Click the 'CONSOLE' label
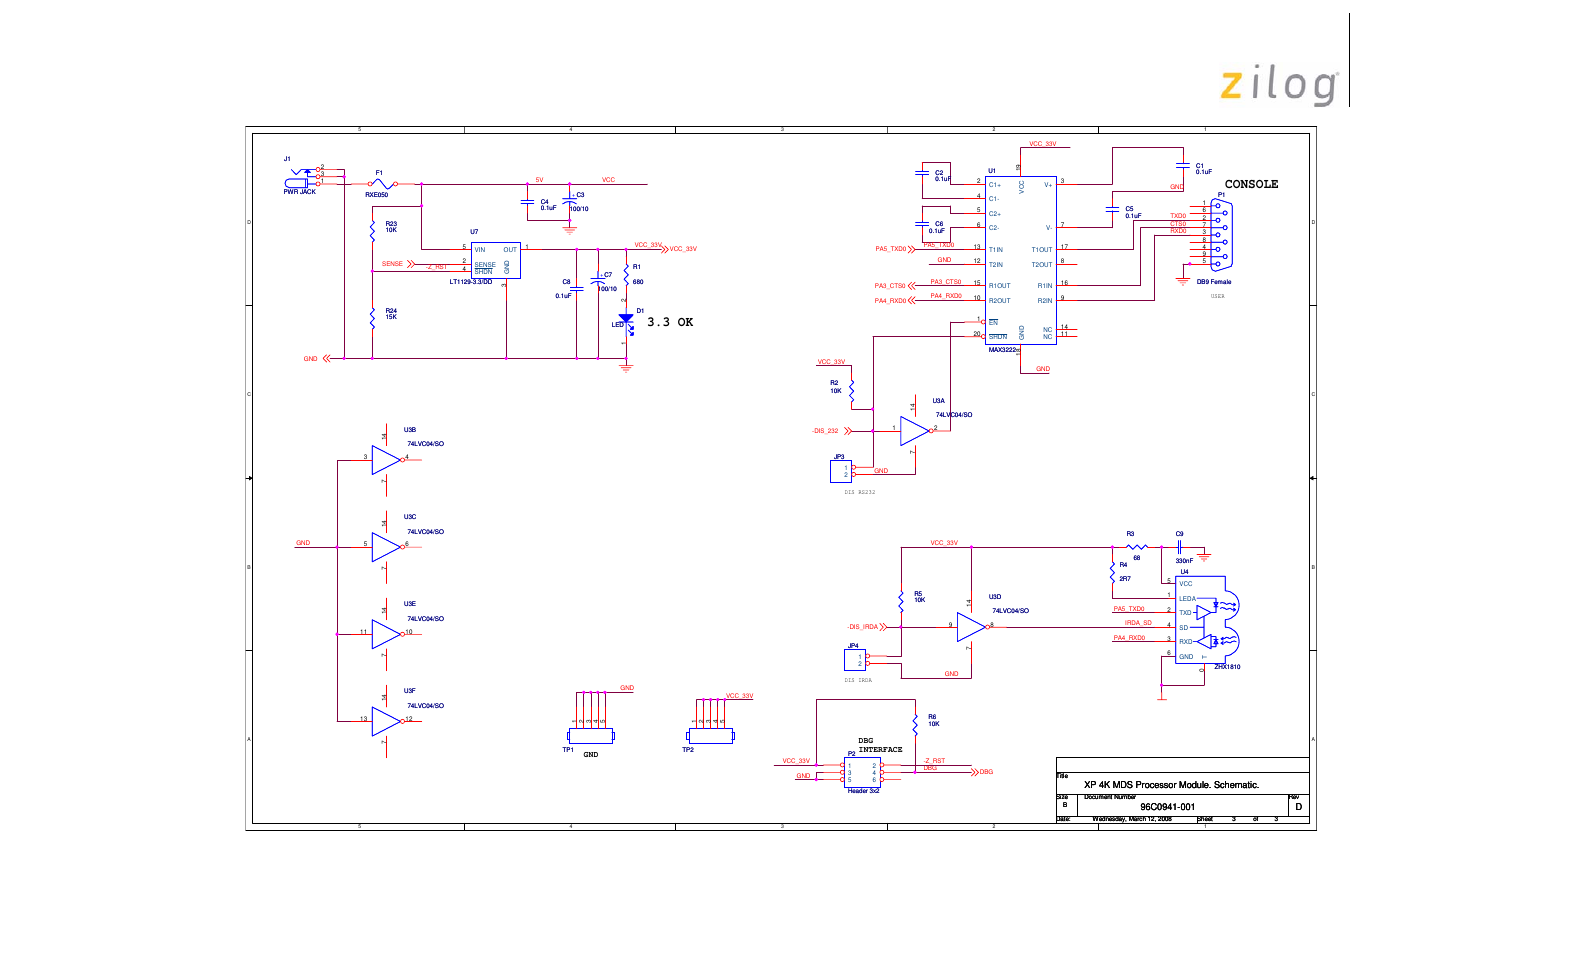The image size is (1572, 954). point(1251,184)
